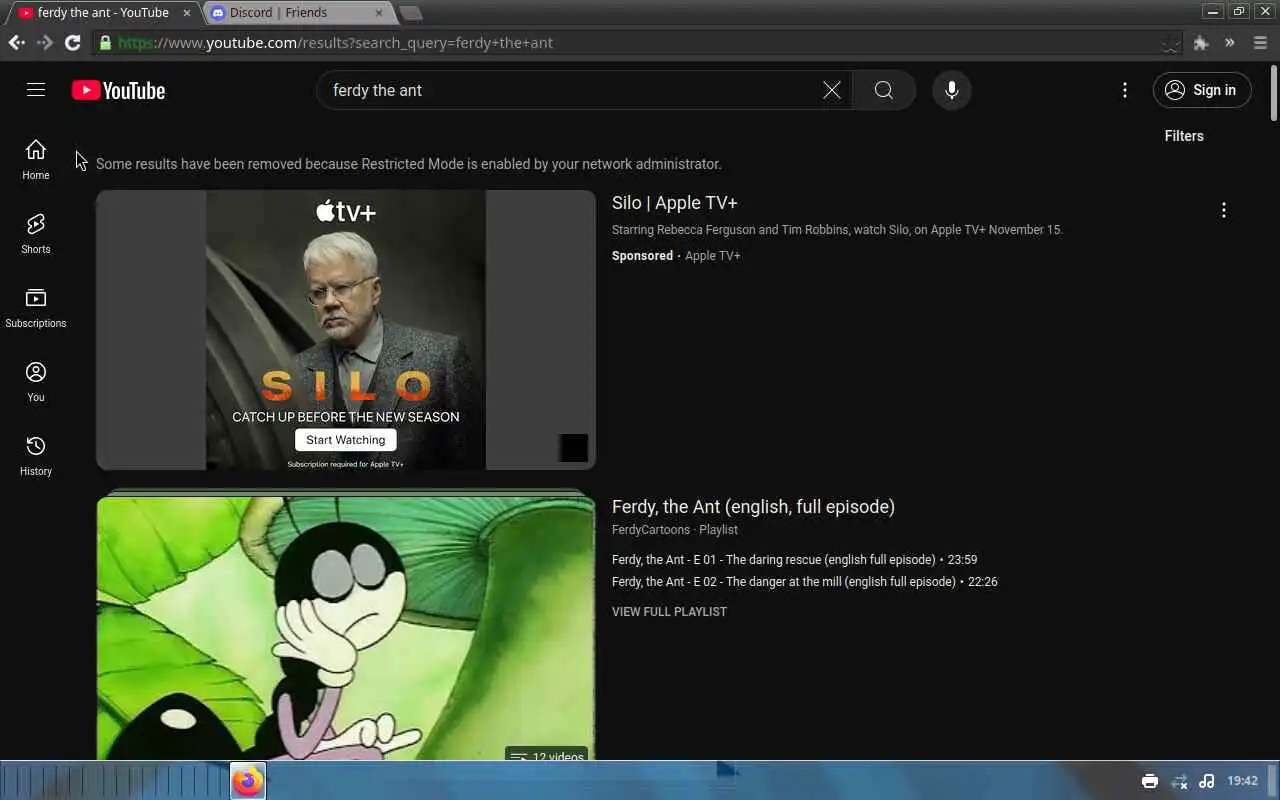Click the Ferdy the Ant playlist thumbnail
Screen dimensions: 1280x800
pos(346,628)
